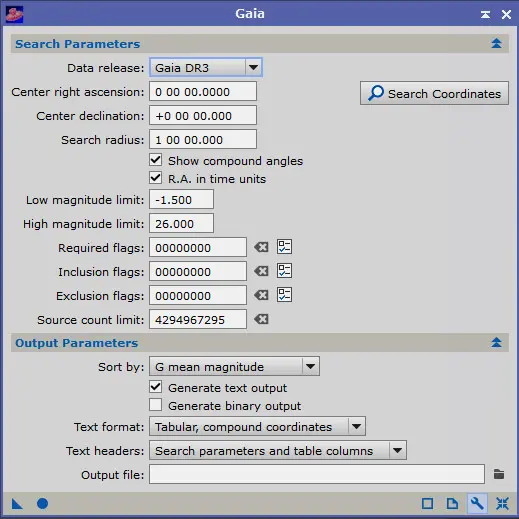Open Exclusion flags selection dialog
Image resolution: width=519 pixels, height=519 pixels.
point(284,295)
